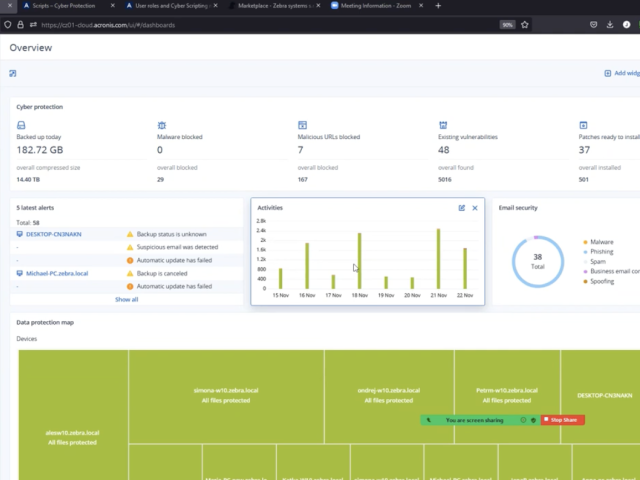The height and width of the screenshot is (480, 640).
Task: Click the 21 Nov bar in Activities chart
Action: click(438, 259)
